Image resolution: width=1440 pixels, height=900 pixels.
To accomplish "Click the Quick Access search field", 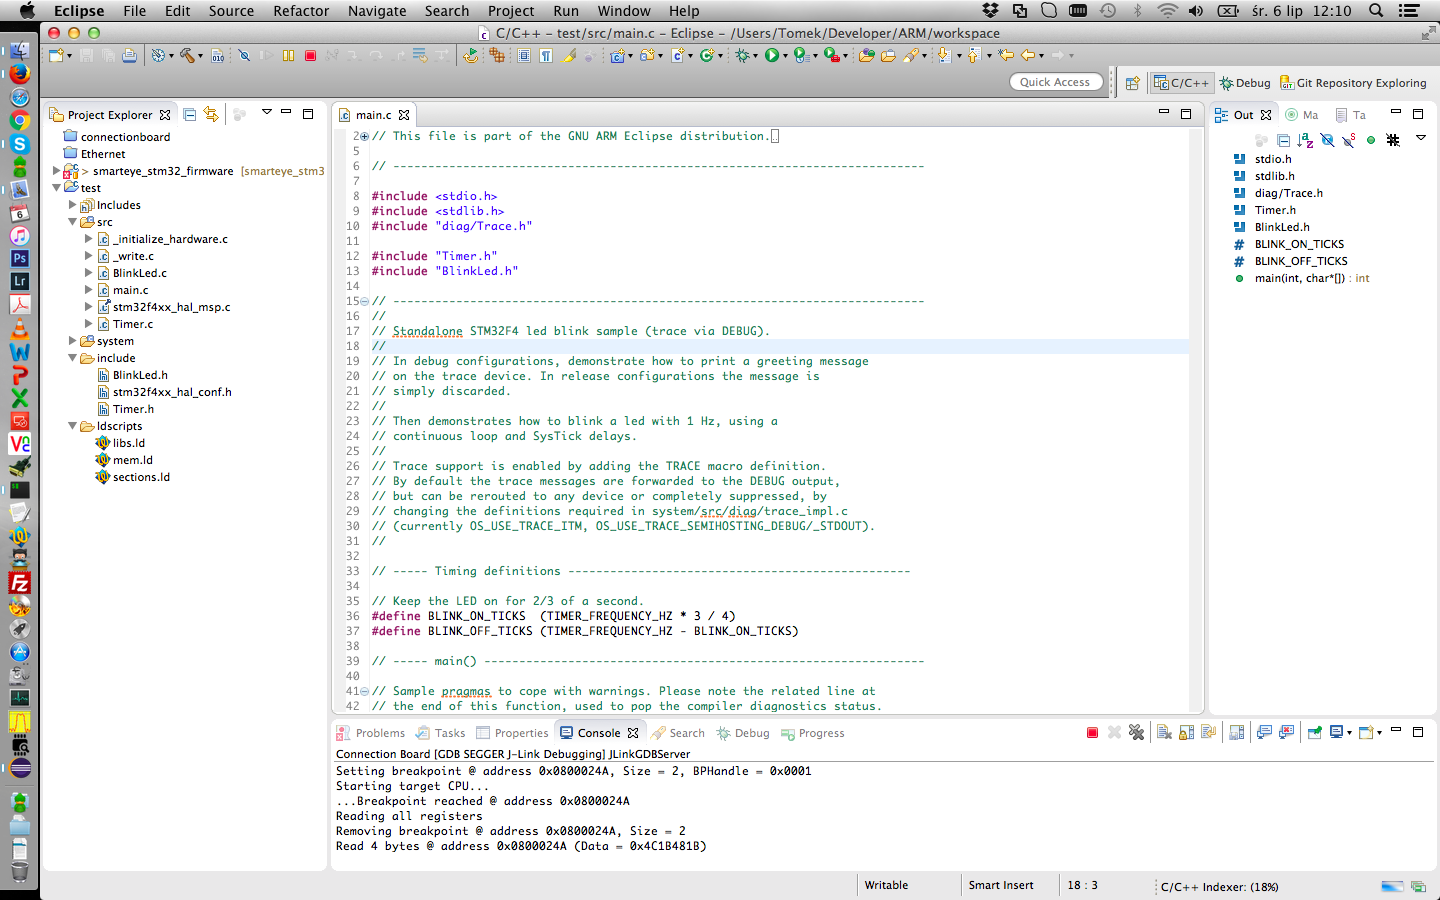I will [x=1055, y=82].
